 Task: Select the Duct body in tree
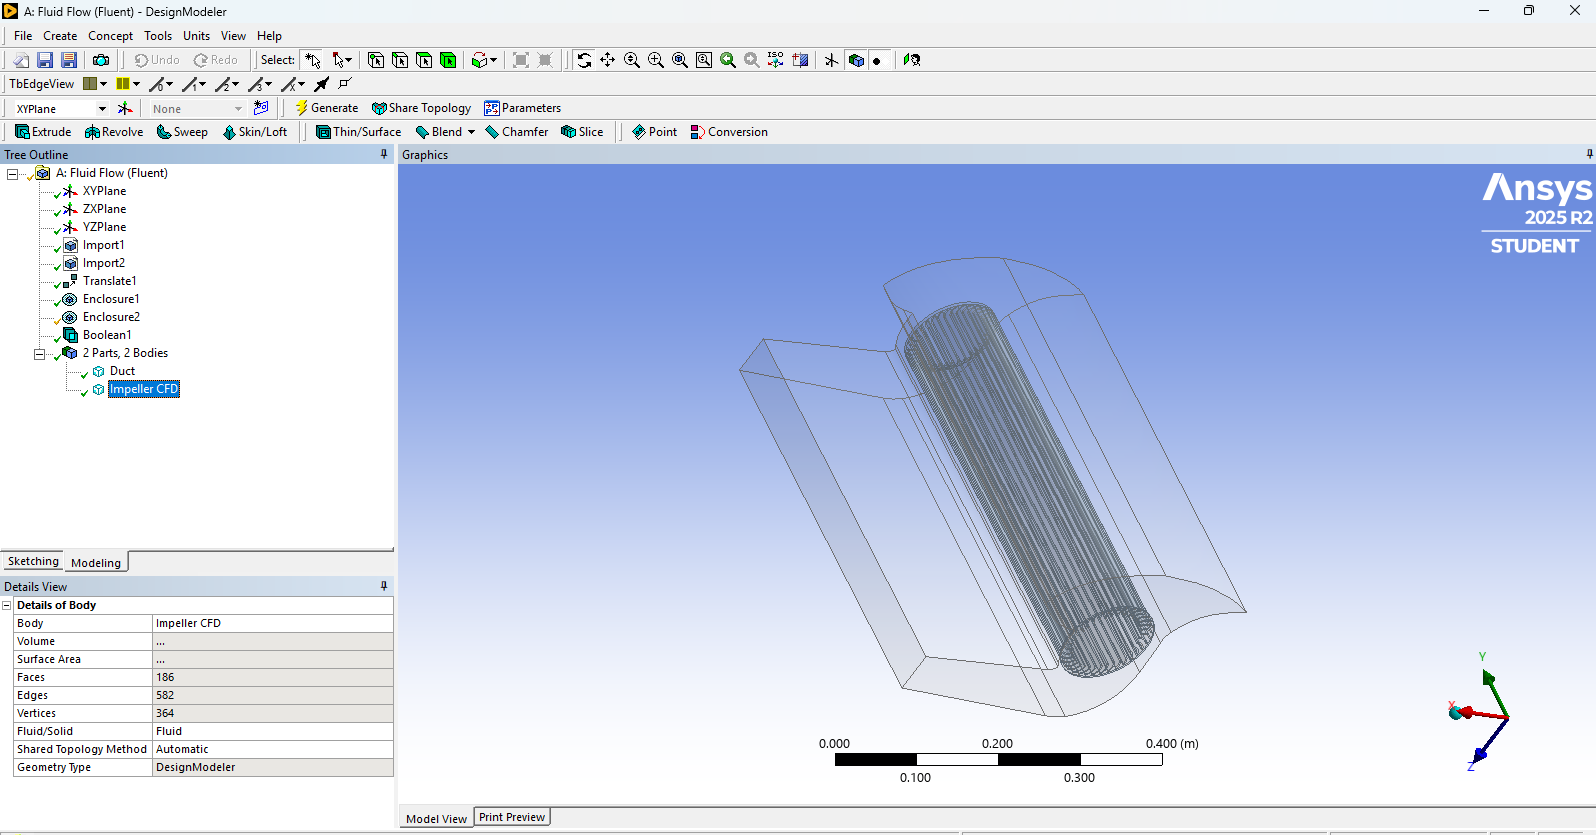coord(122,371)
